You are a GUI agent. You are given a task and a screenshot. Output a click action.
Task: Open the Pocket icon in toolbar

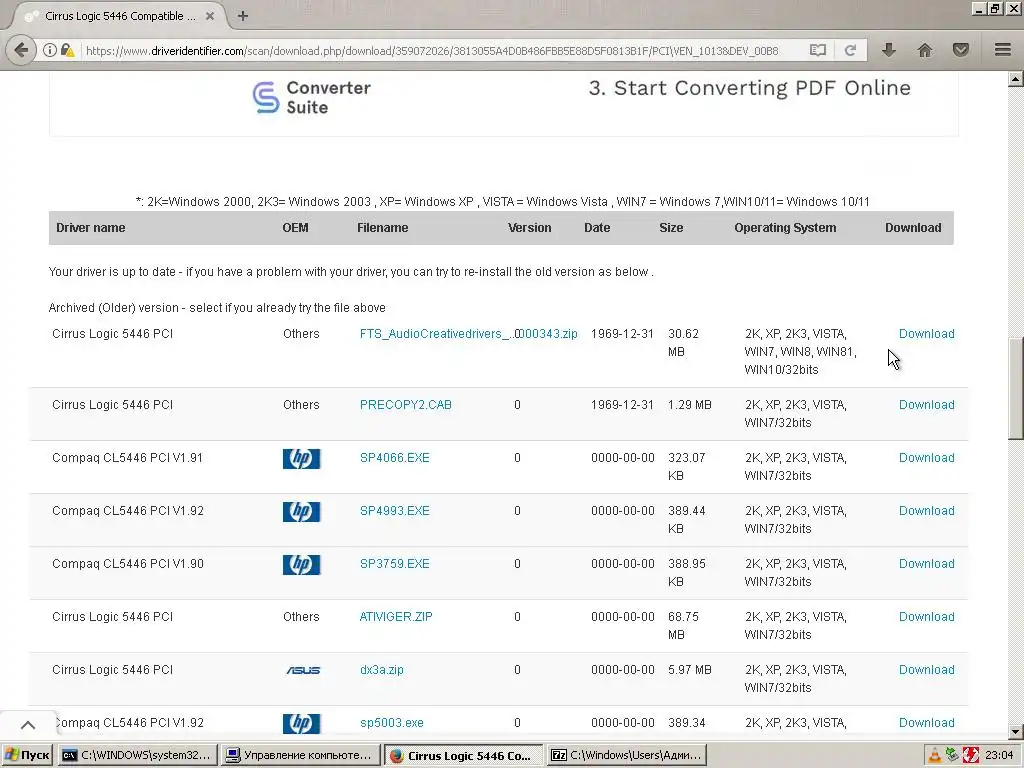[x=961, y=50]
